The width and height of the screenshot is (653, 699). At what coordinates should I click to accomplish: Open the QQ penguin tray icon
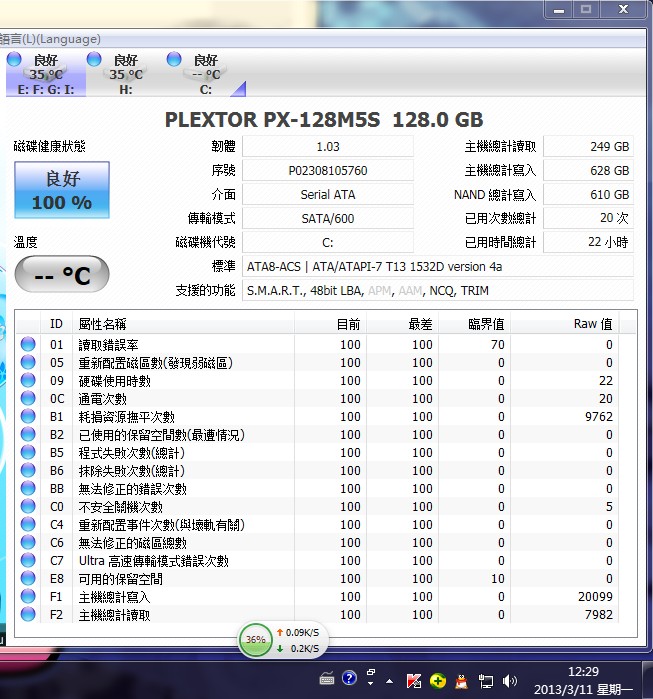point(461,681)
